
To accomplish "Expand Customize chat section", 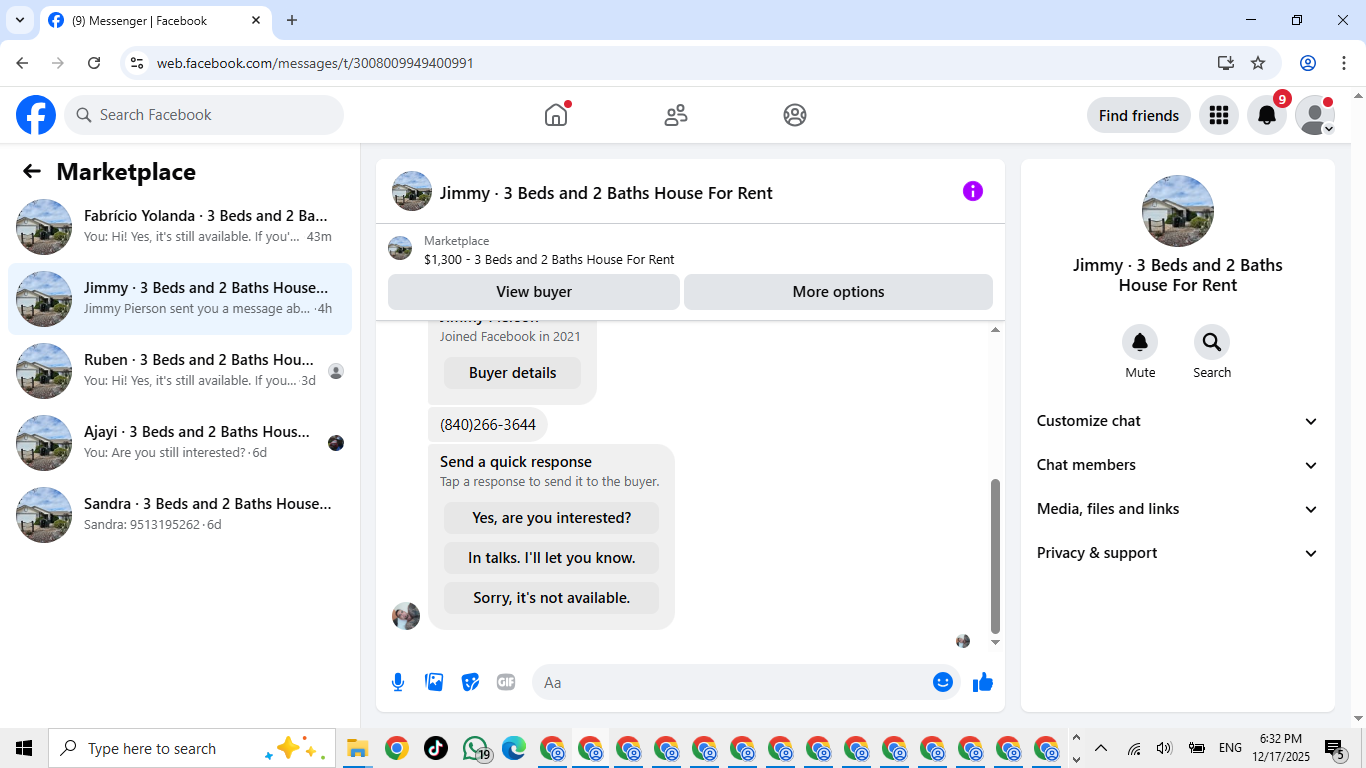I will pos(1178,421).
